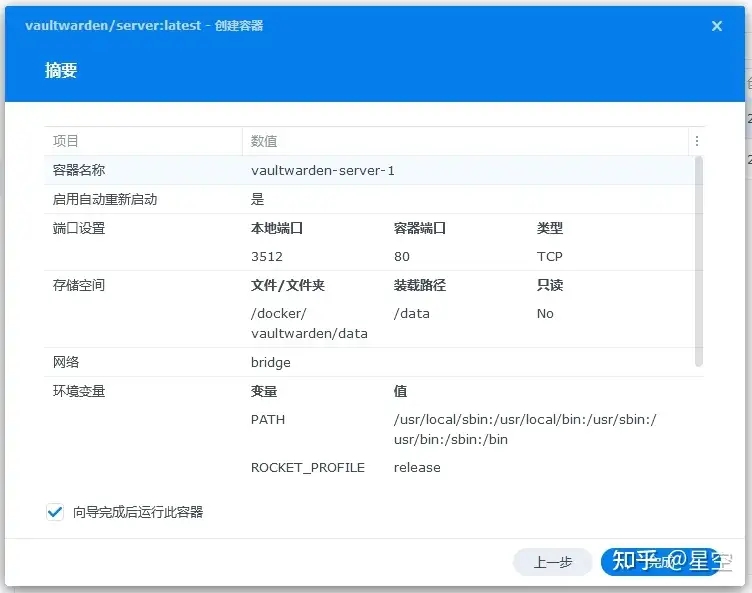752x593 pixels.
Task: Select the 存储空间 row label
Action: click(79, 285)
